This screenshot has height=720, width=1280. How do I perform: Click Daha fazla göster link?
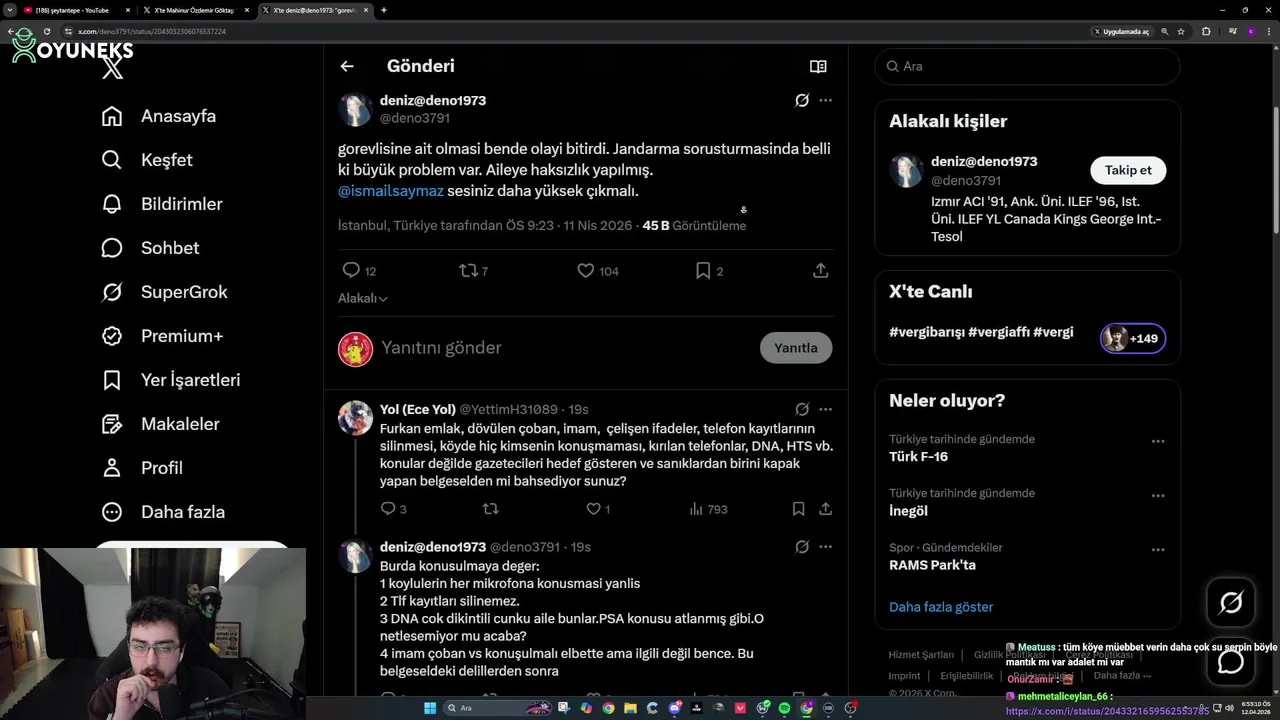[941, 607]
